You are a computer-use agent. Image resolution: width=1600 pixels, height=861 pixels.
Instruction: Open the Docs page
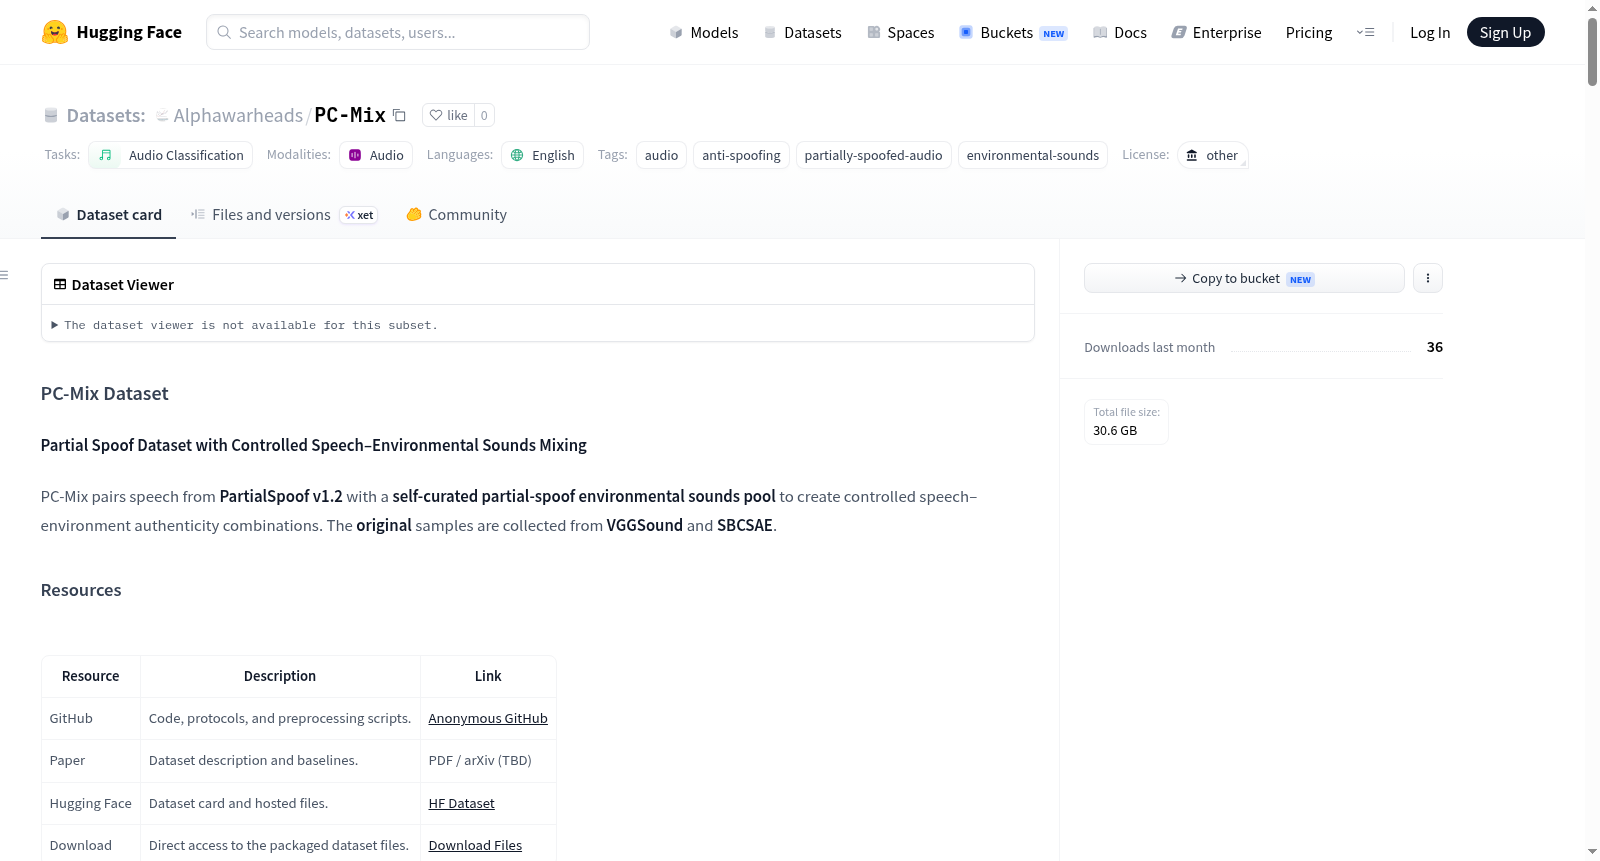1120,32
